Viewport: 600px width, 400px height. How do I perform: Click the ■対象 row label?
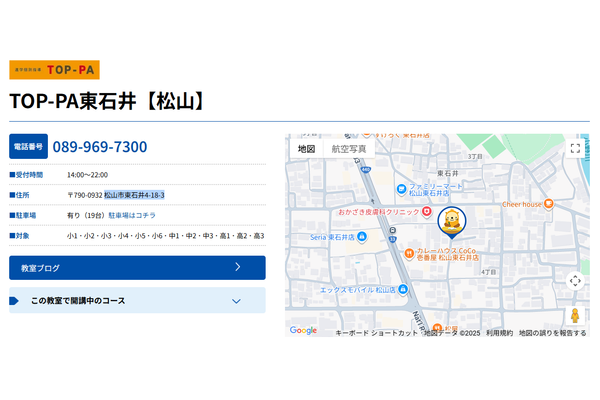tap(20, 236)
